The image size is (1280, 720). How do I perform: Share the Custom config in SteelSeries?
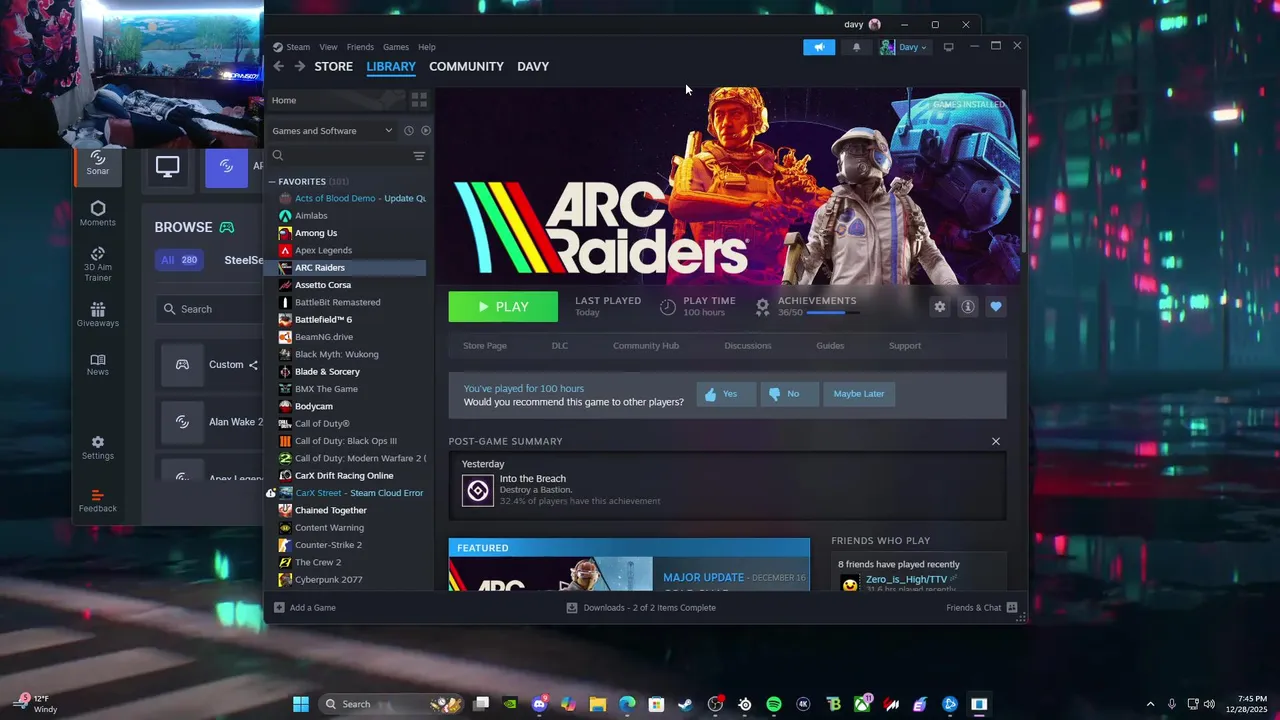click(253, 365)
